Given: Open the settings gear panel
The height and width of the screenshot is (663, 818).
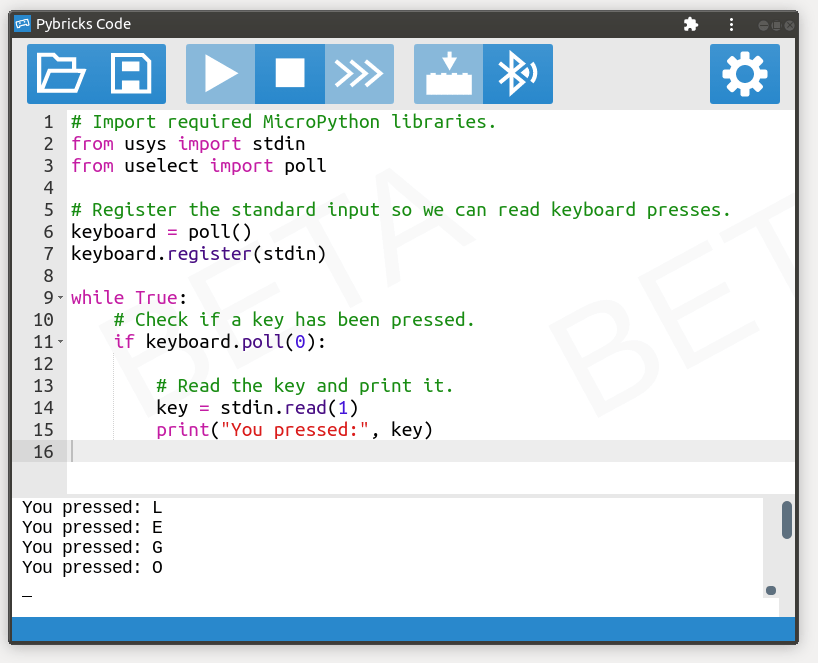Looking at the screenshot, I should [745, 73].
